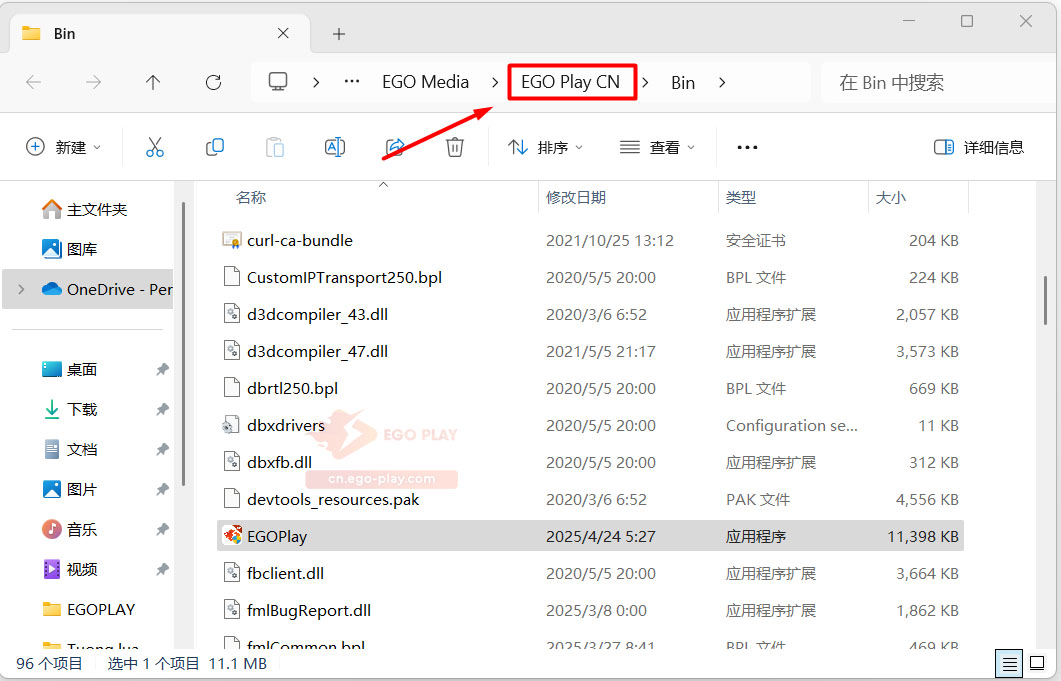
Task: Click the file list vertical scrollbar
Action: click(1045, 301)
